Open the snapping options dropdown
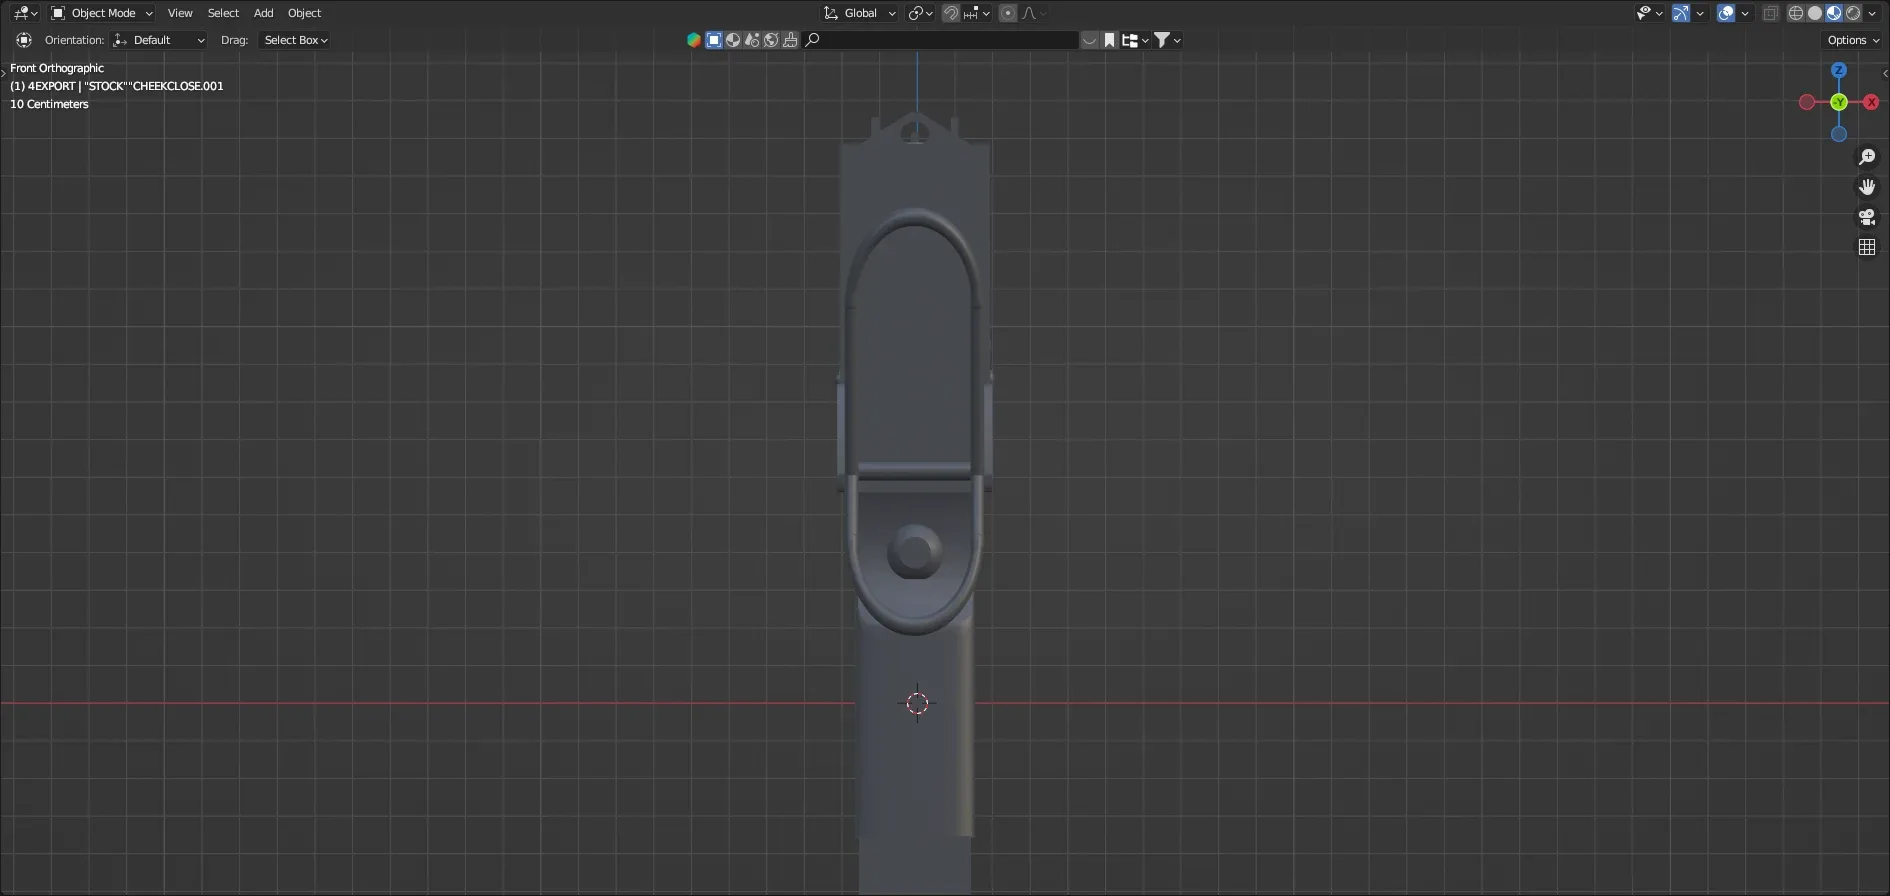 [976, 13]
